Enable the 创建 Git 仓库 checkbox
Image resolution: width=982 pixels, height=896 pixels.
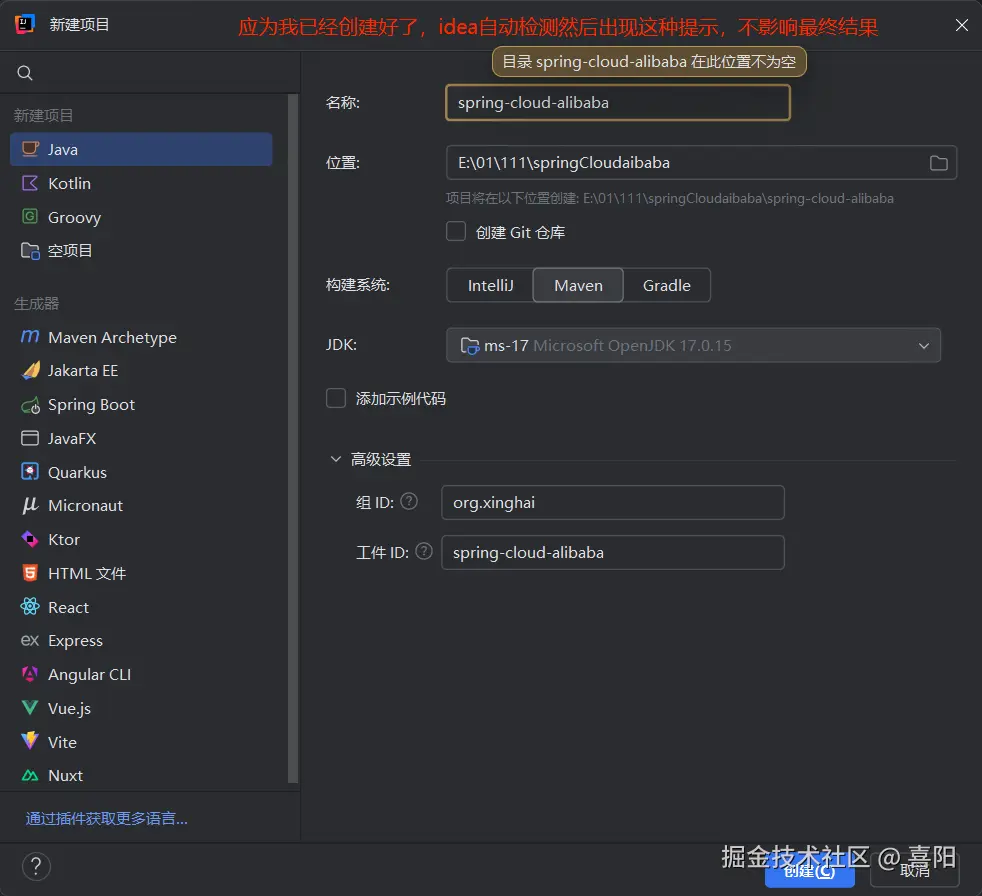click(455, 231)
